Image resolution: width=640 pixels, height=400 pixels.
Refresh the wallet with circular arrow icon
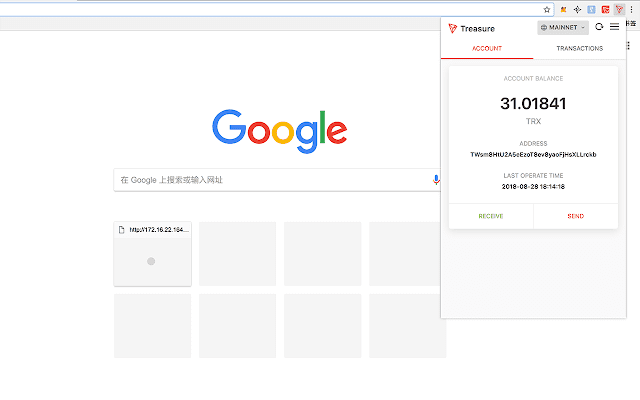[x=599, y=27]
